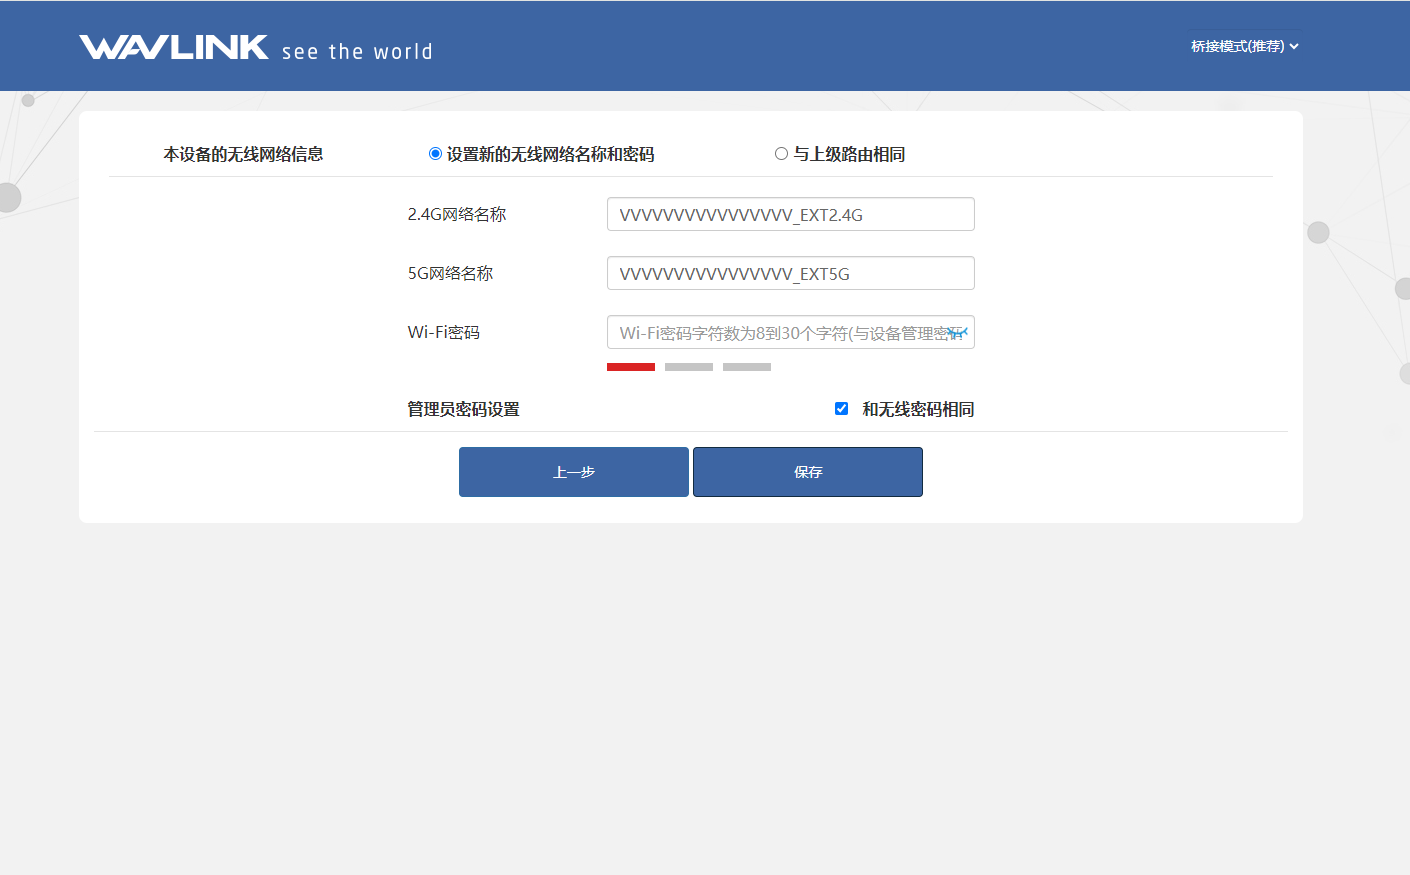The height and width of the screenshot is (875, 1410).
Task: Toggle password visibility eye icon
Action: click(958, 332)
